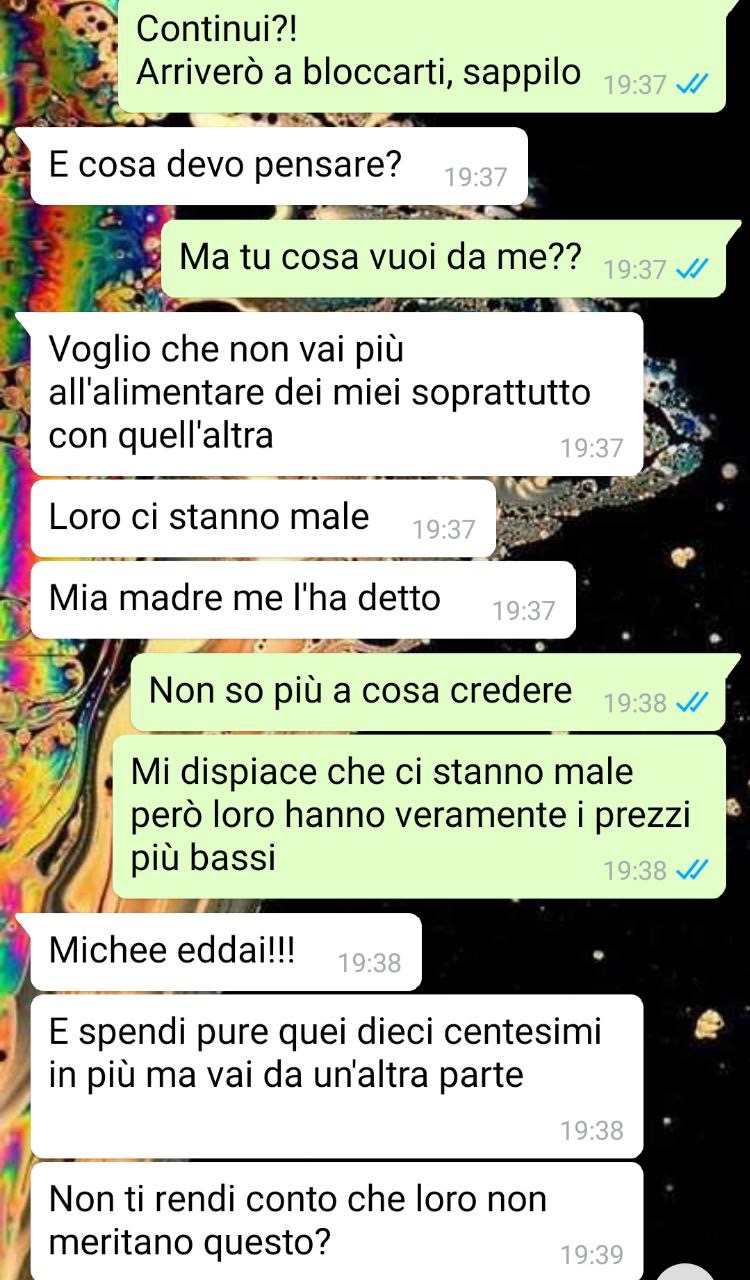This screenshot has height=1280, width=750.
Task: Tap read receipt ticks on 'Ma tu cosa vuoi da me??'
Action: click(693, 269)
